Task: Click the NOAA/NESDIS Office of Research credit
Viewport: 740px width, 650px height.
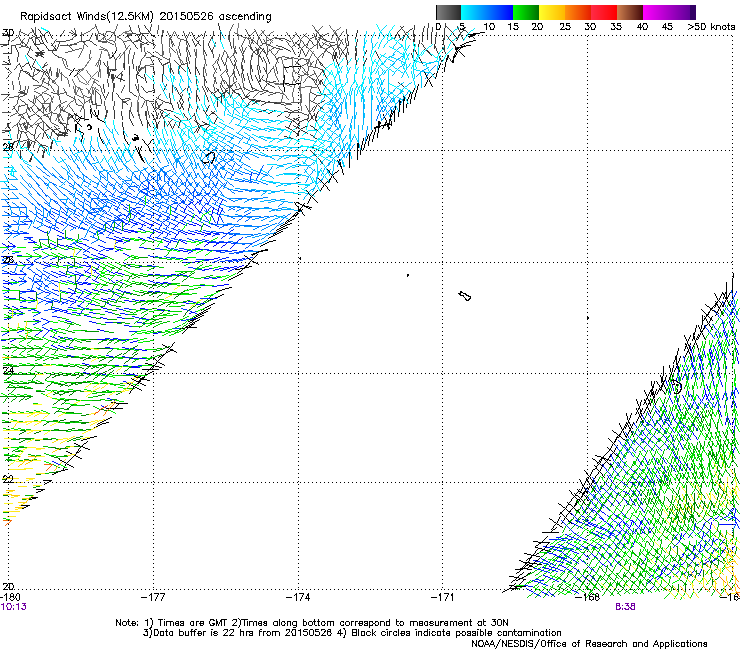Action: pyautogui.click(x=589, y=644)
